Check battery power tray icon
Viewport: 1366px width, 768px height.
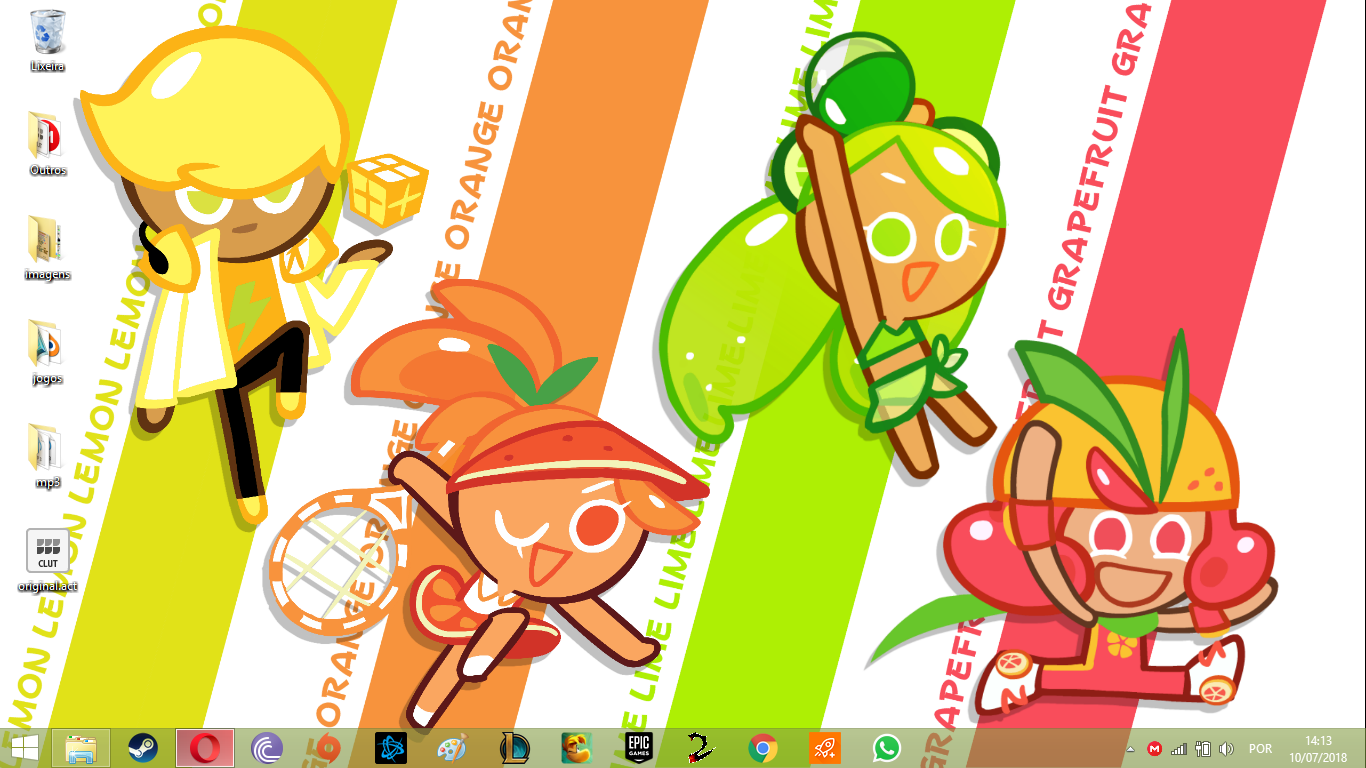click(x=1203, y=749)
